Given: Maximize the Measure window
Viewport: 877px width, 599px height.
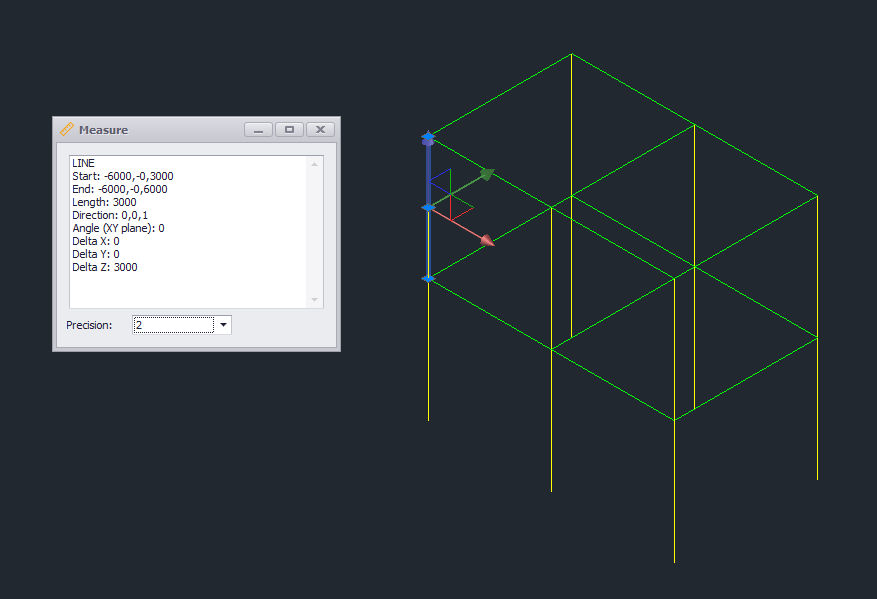Looking at the screenshot, I should 289,129.
